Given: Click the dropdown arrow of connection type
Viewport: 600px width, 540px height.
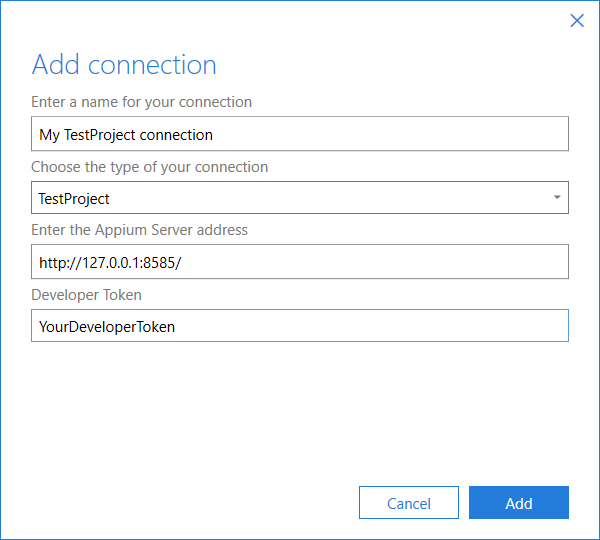Looking at the screenshot, I should point(557,197).
